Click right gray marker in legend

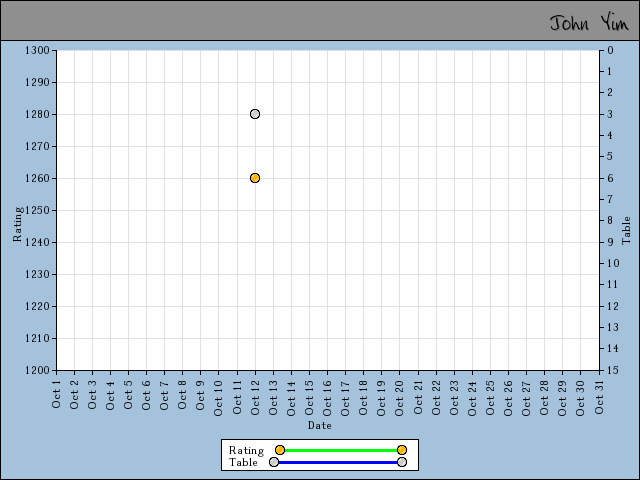tap(402, 462)
